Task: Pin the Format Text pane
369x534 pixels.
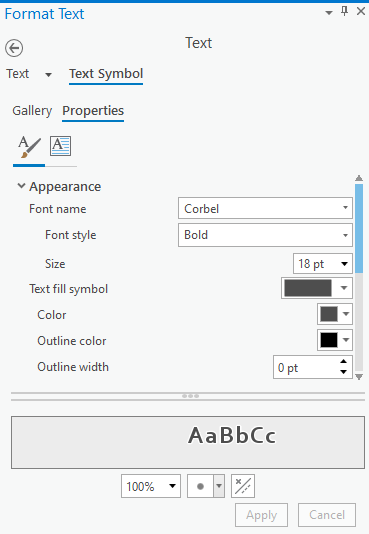Action: [344, 12]
